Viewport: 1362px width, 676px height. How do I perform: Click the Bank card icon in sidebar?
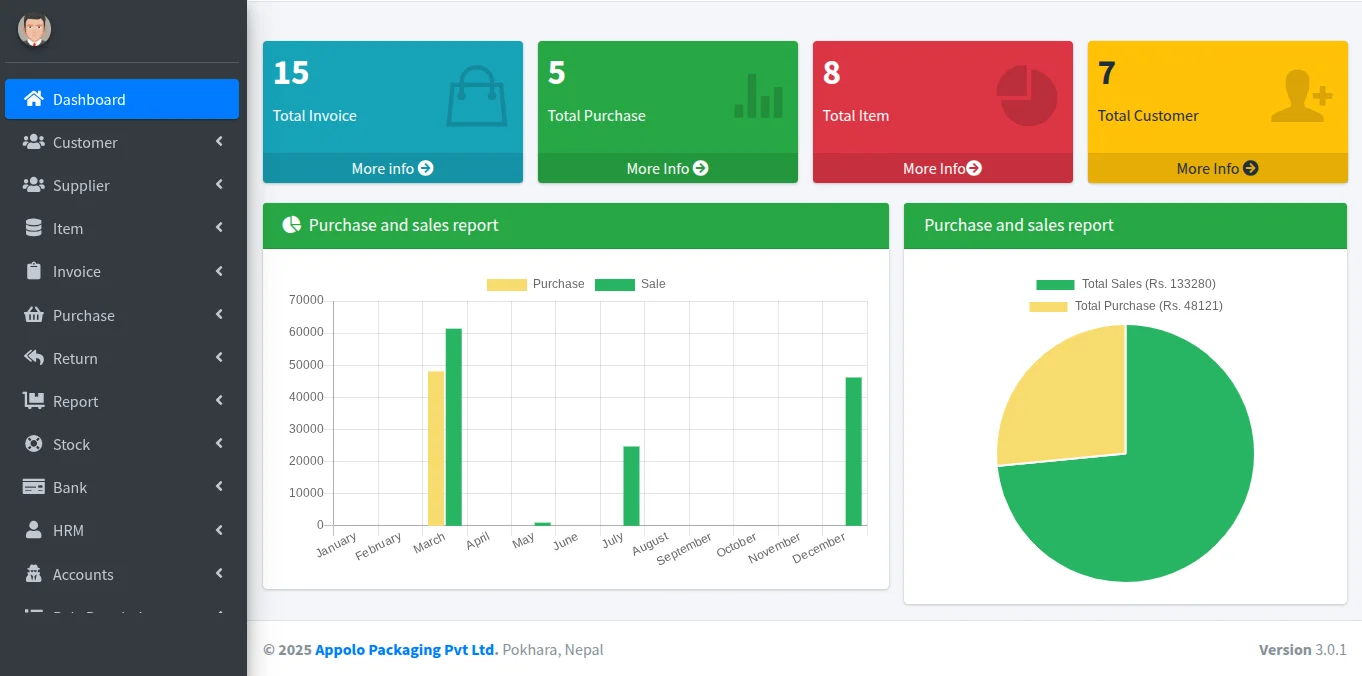point(33,487)
